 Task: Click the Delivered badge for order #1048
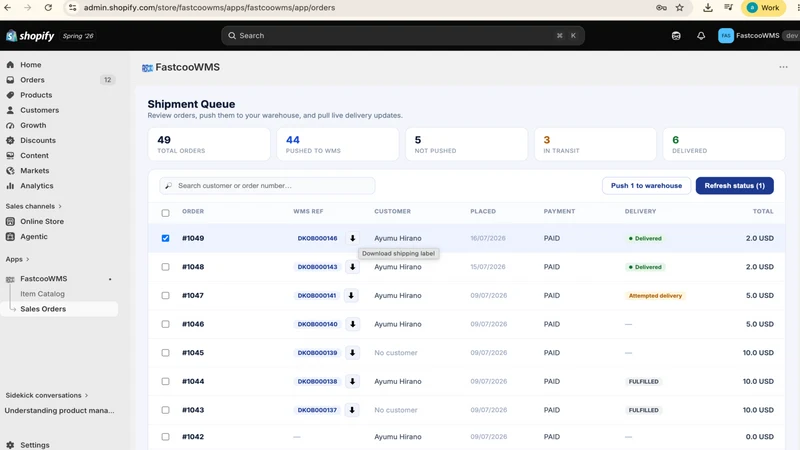[645, 267]
